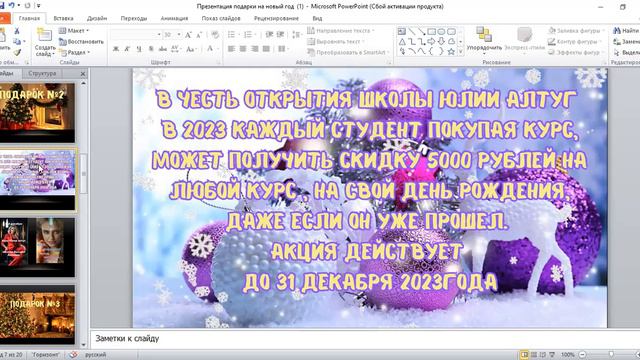Align text left
This screenshot has width=640, height=360.
[231, 49]
